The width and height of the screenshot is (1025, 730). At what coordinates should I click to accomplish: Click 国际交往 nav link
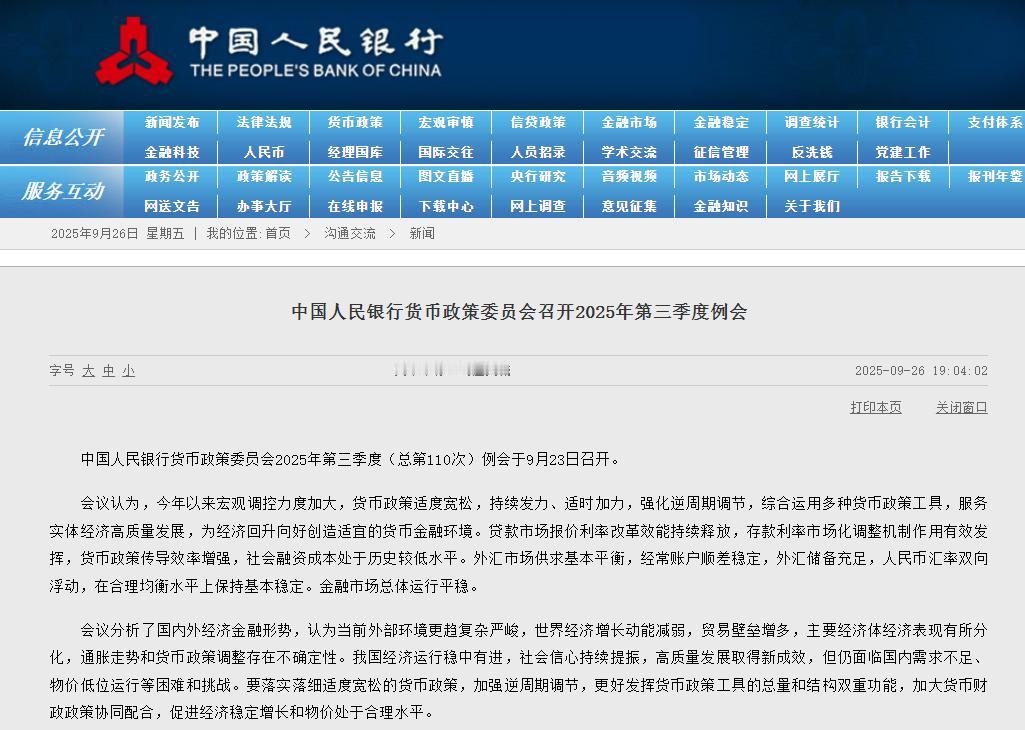tap(446, 152)
